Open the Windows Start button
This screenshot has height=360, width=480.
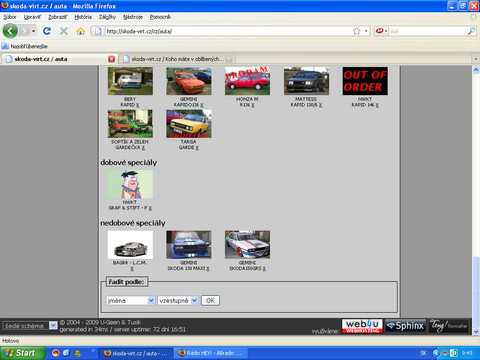(23, 353)
